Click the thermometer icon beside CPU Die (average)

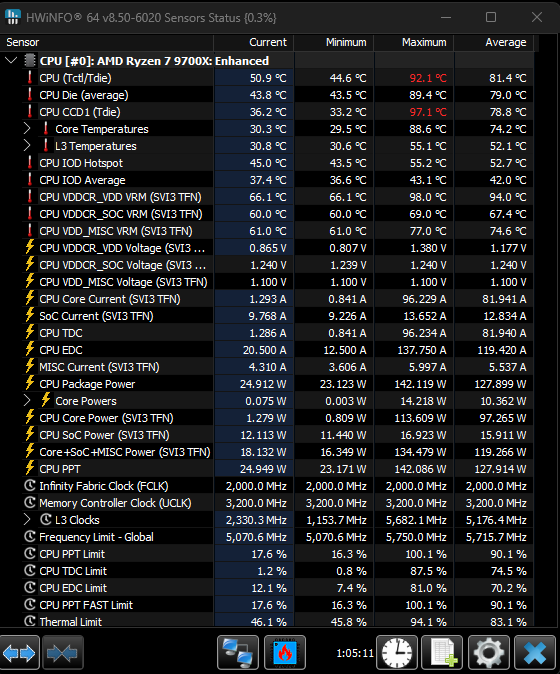tap(30, 95)
